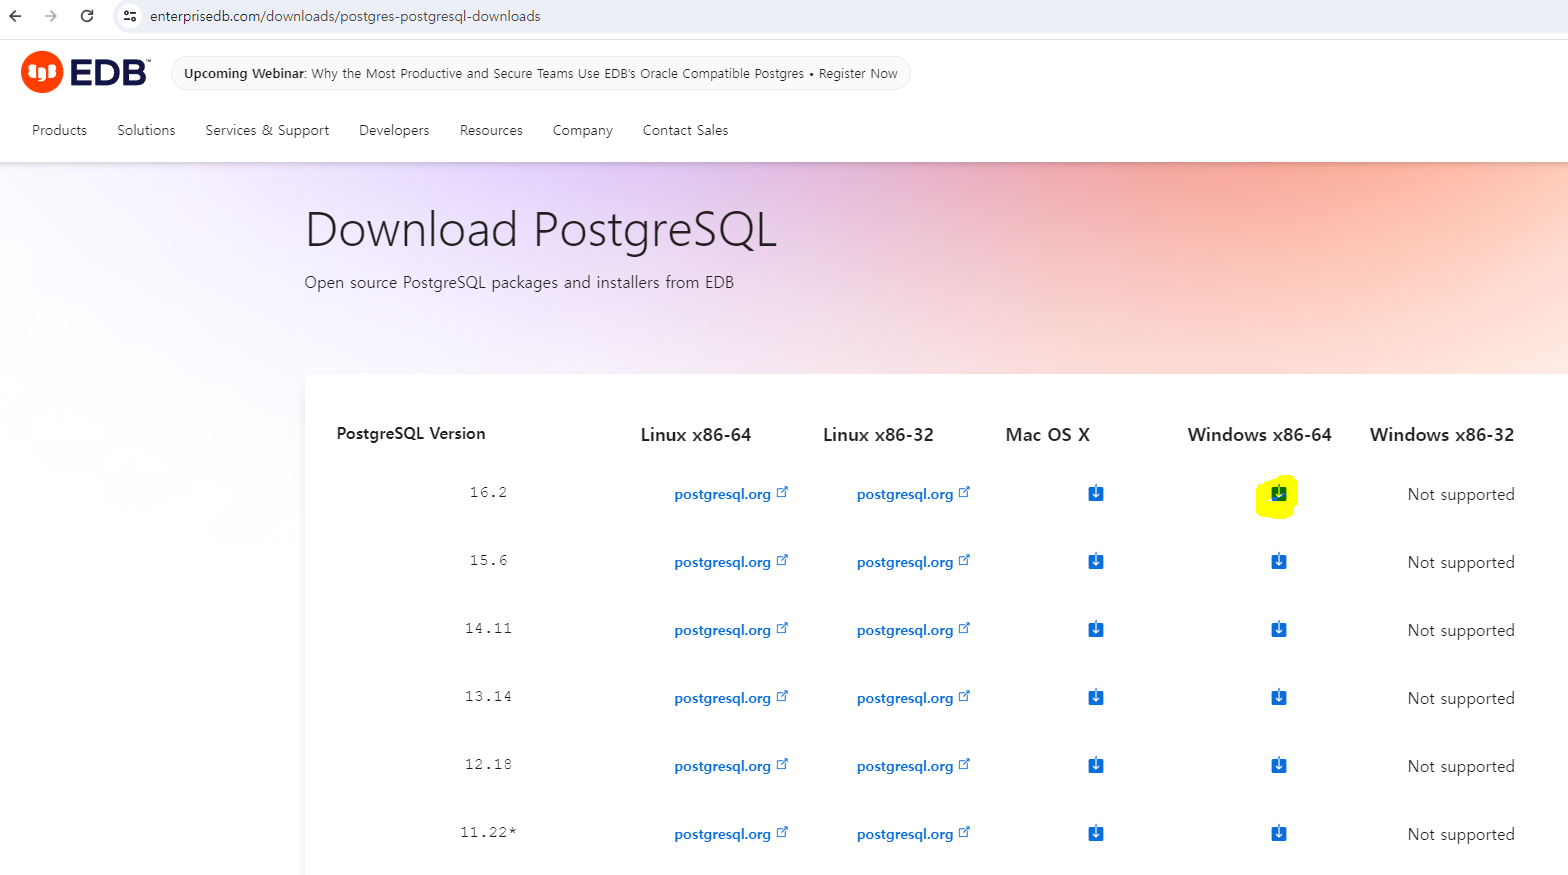The width and height of the screenshot is (1568, 875).
Task: Download PostgreSQL 16.2 for Mac OS X
Action: [x=1096, y=493]
